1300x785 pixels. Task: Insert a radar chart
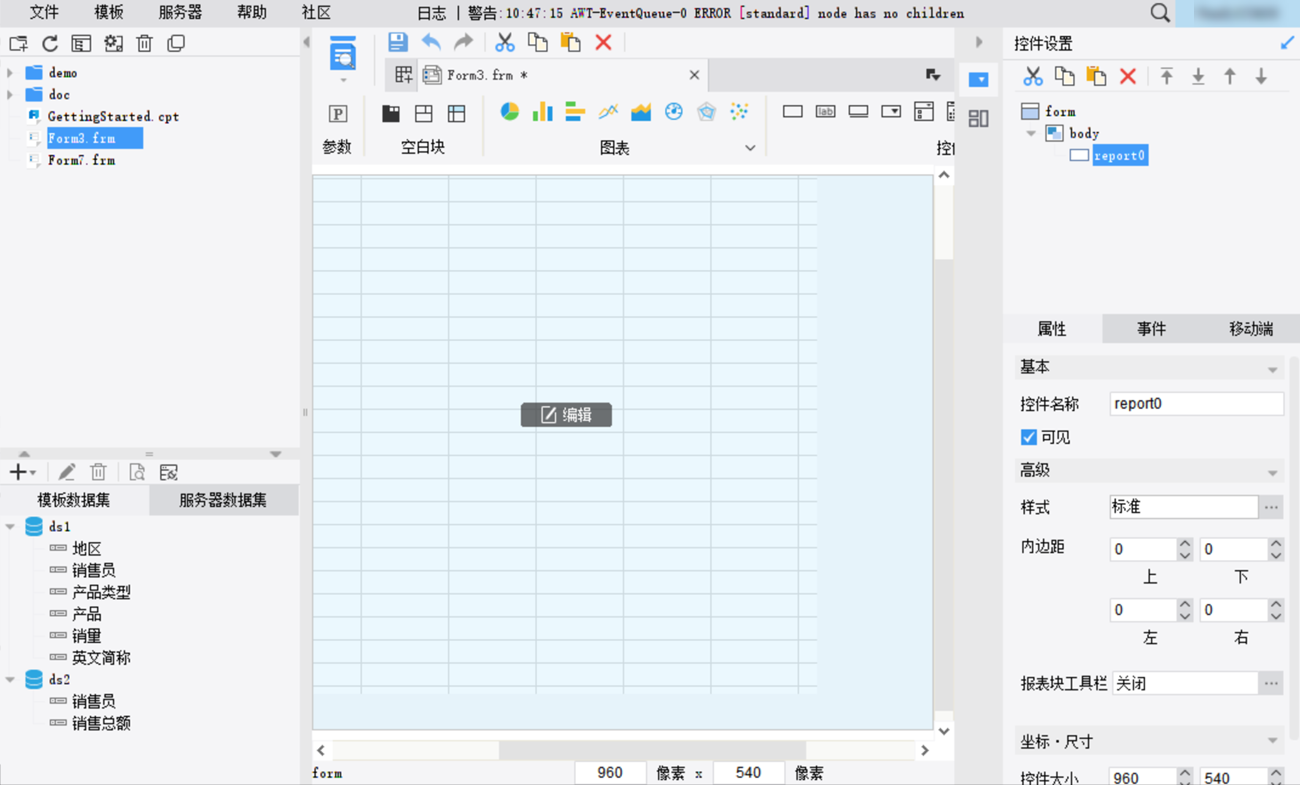[x=707, y=112]
